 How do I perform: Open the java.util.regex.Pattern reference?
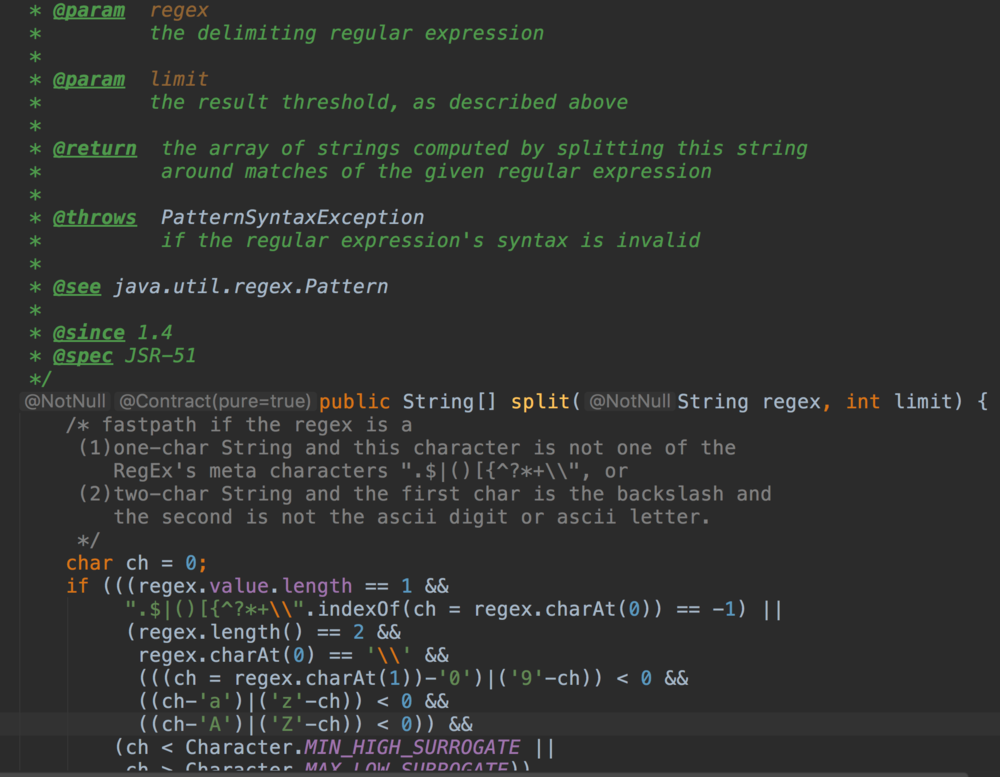click(x=250, y=287)
